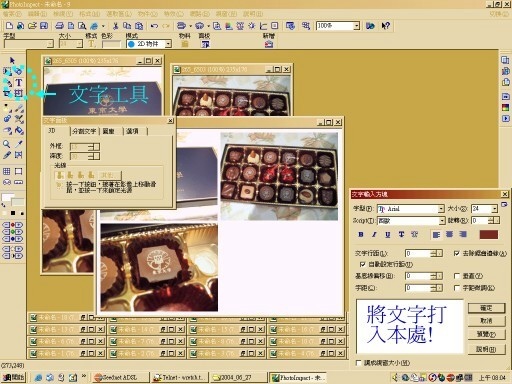Select the Crop tool in the toolbox
This screenshot has width=512, height=384.
[6, 93]
